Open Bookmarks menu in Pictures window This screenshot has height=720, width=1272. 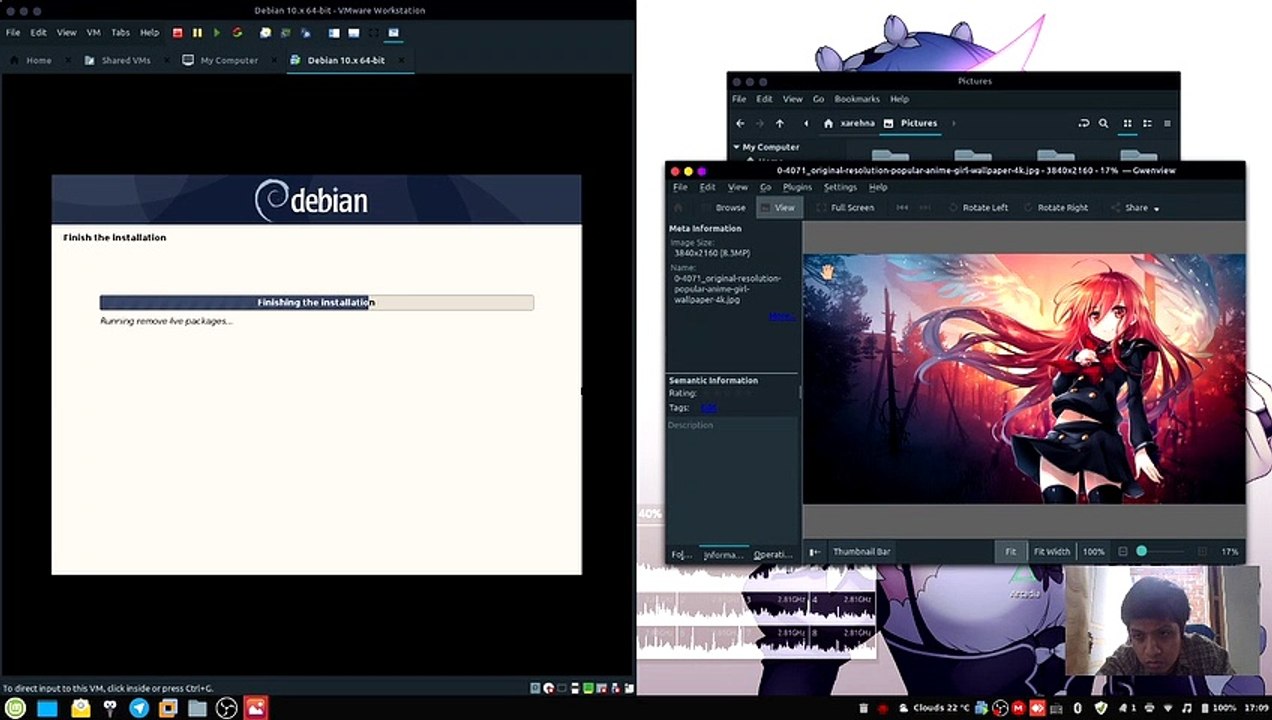[x=857, y=99]
